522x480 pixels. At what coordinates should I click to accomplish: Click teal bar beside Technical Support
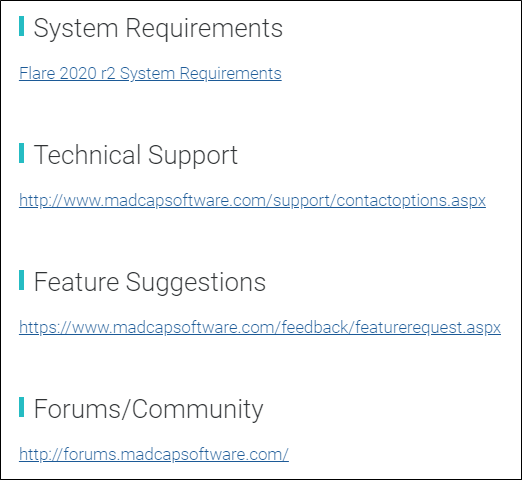coord(22,153)
